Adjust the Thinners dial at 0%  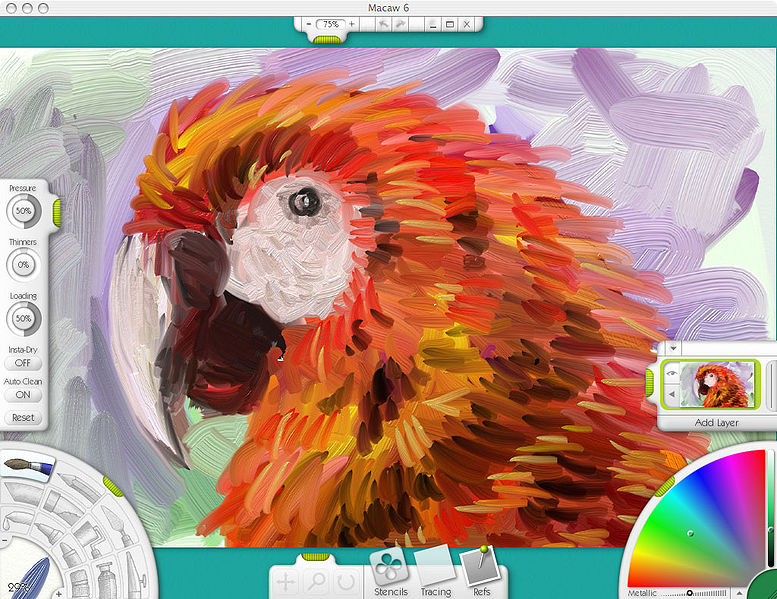click(23, 265)
